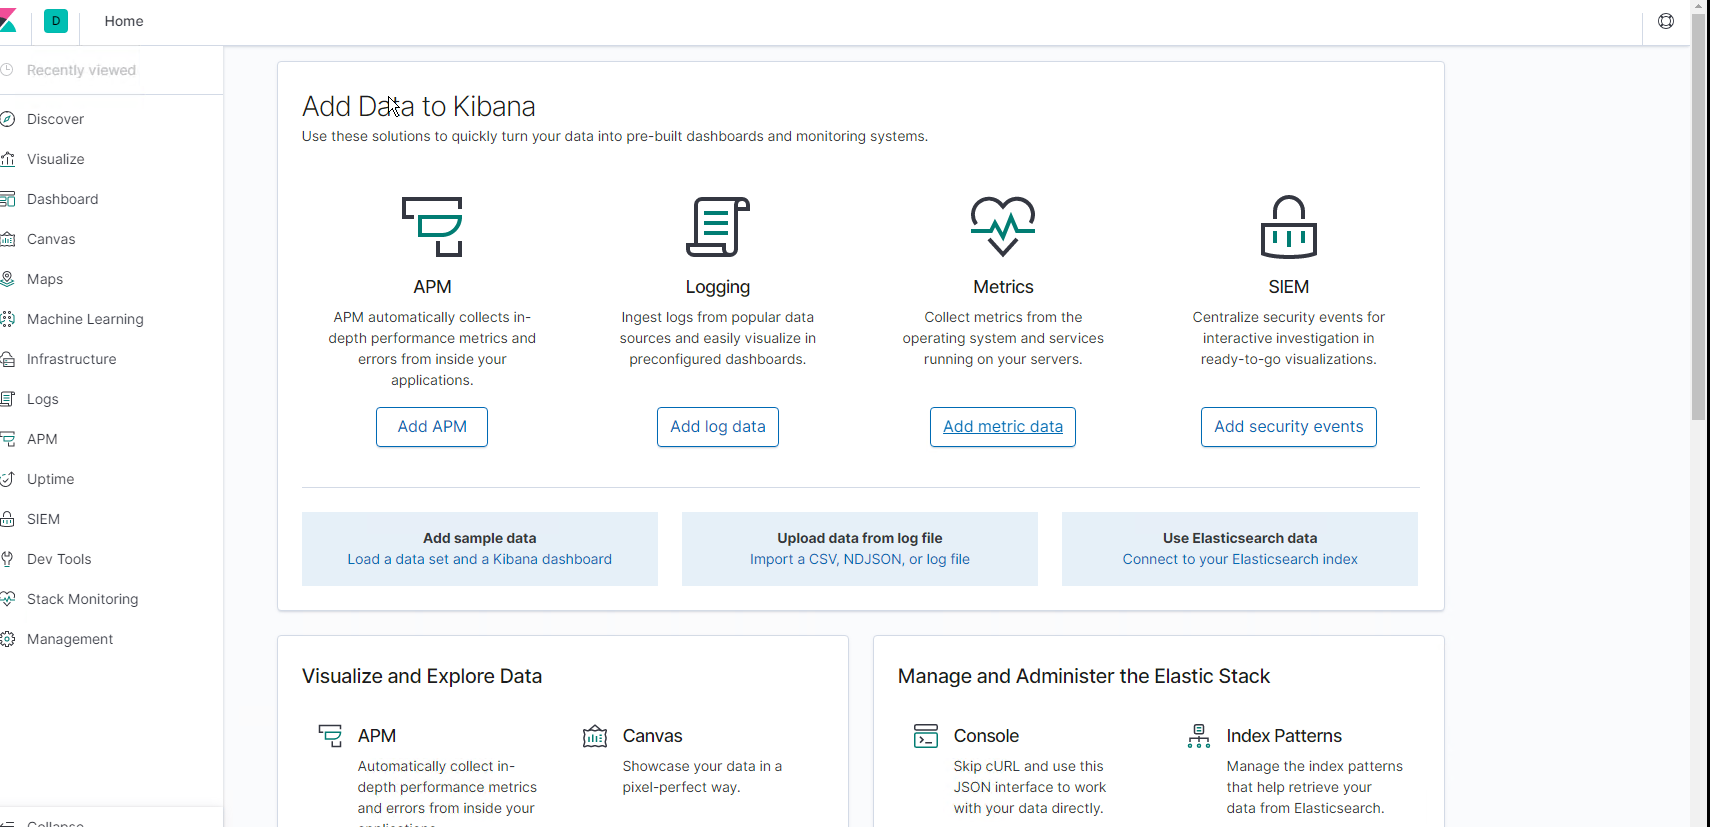Click the Add security events button
1710x827 pixels.
click(x=1289, y=427)
